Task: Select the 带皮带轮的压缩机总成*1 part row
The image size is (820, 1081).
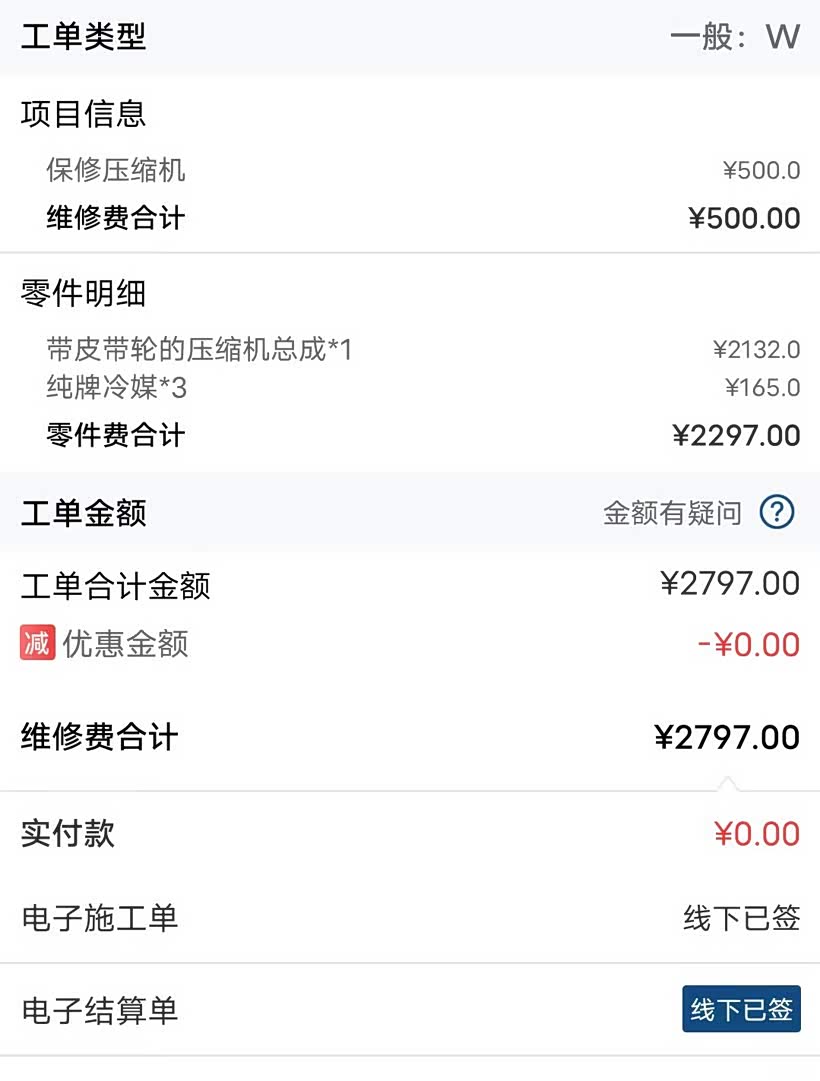Action: 199,349
